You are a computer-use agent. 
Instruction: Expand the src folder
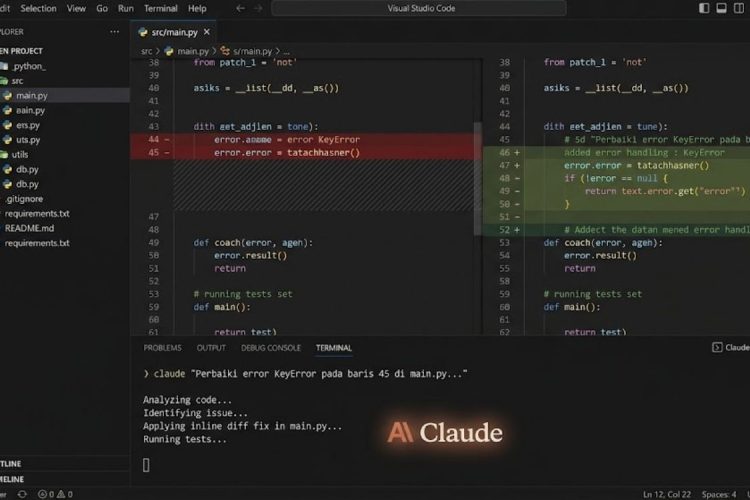click(17, 81)
